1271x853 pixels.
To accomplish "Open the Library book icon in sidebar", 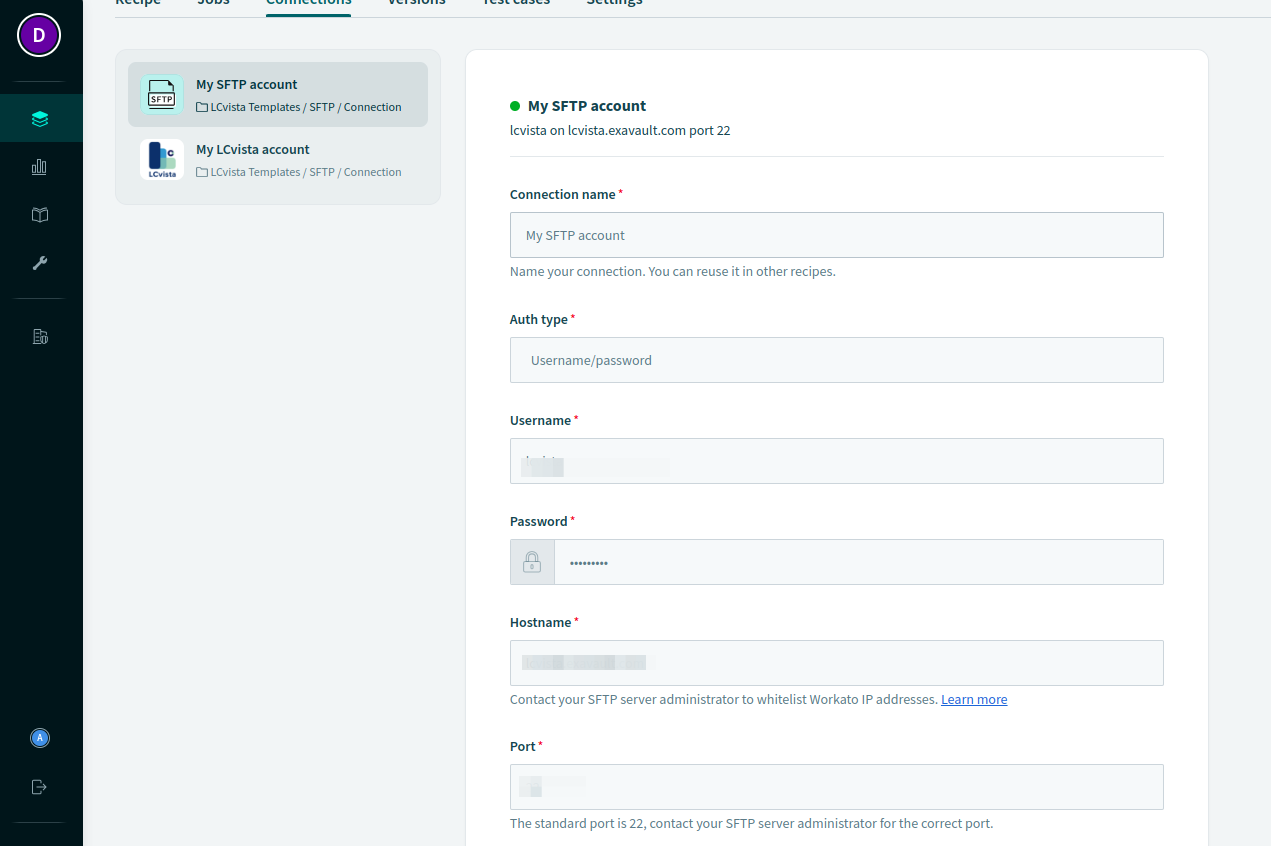I will point(40,214).
